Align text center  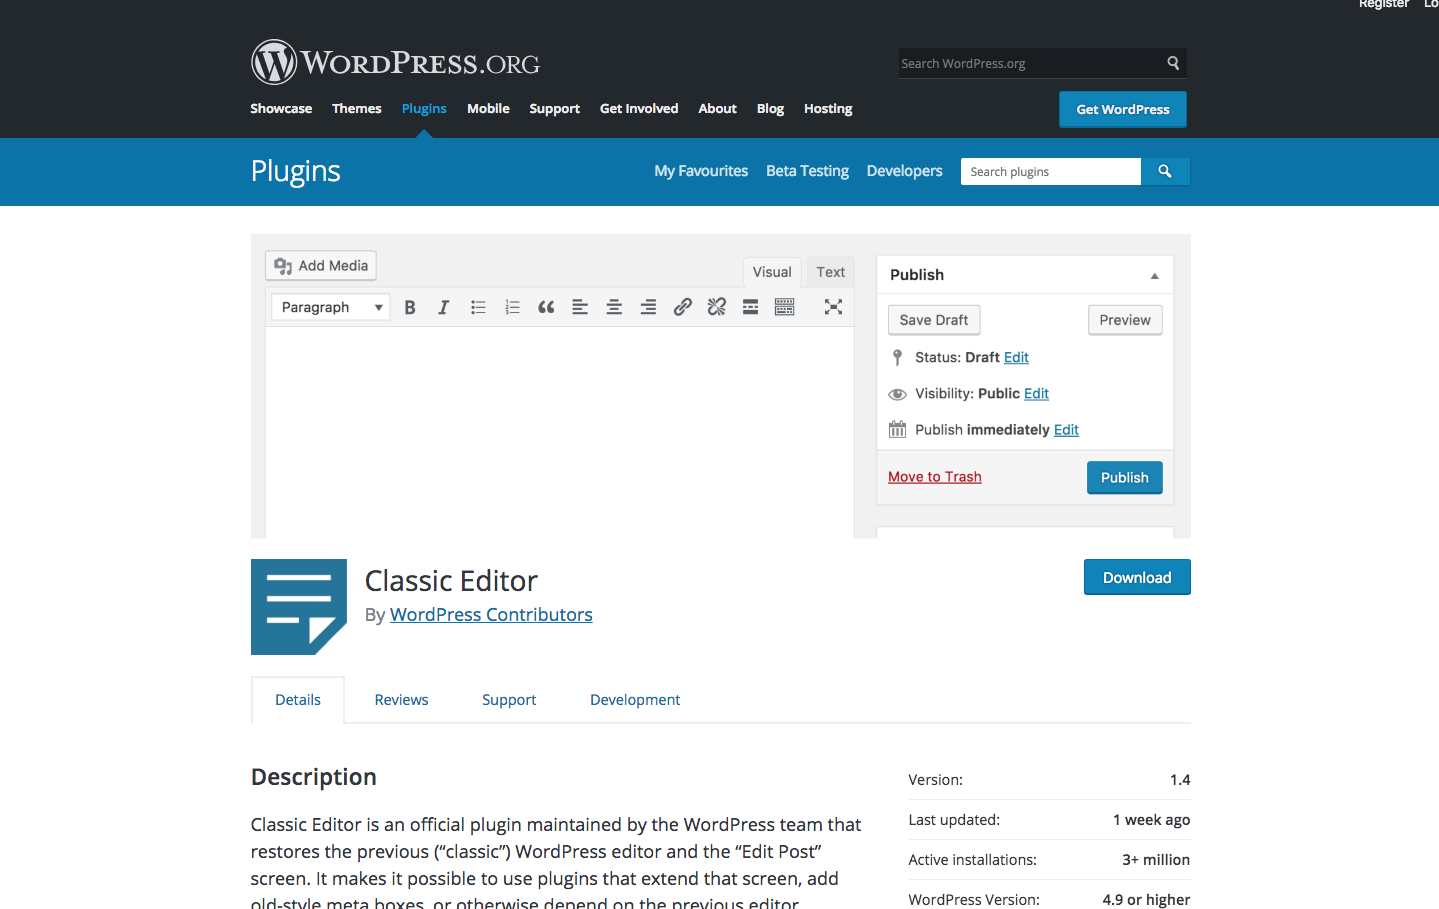click(x=614, y=307)
